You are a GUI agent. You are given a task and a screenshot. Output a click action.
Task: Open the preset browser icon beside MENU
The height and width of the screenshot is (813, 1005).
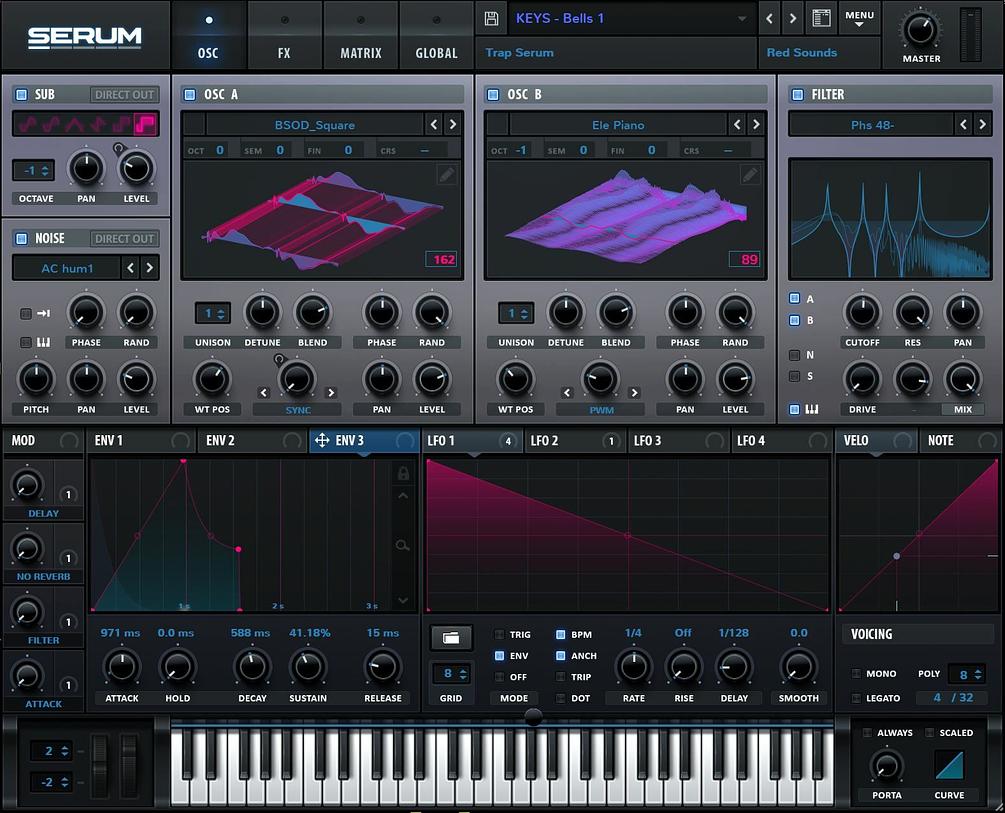[821, 18]
